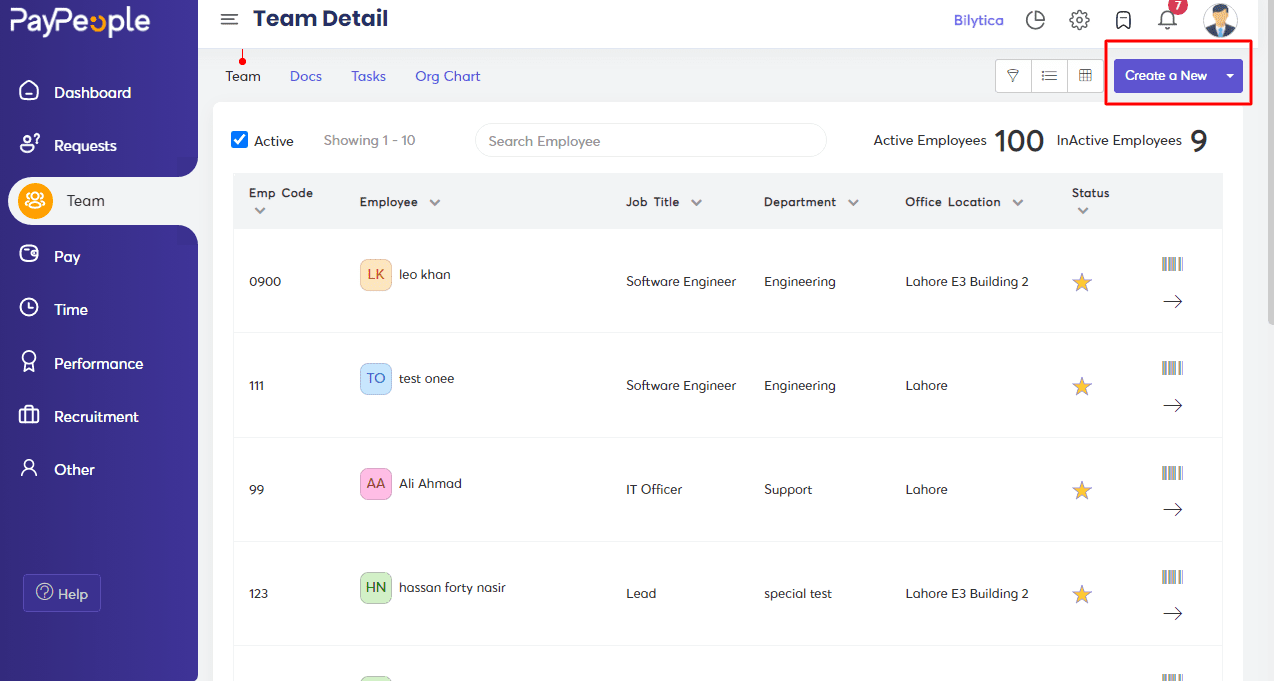Image resolution: width=1274 pixels, height=681 pixels.
Task: Toggle the hamburger menu icon
Action: (230, 19)
